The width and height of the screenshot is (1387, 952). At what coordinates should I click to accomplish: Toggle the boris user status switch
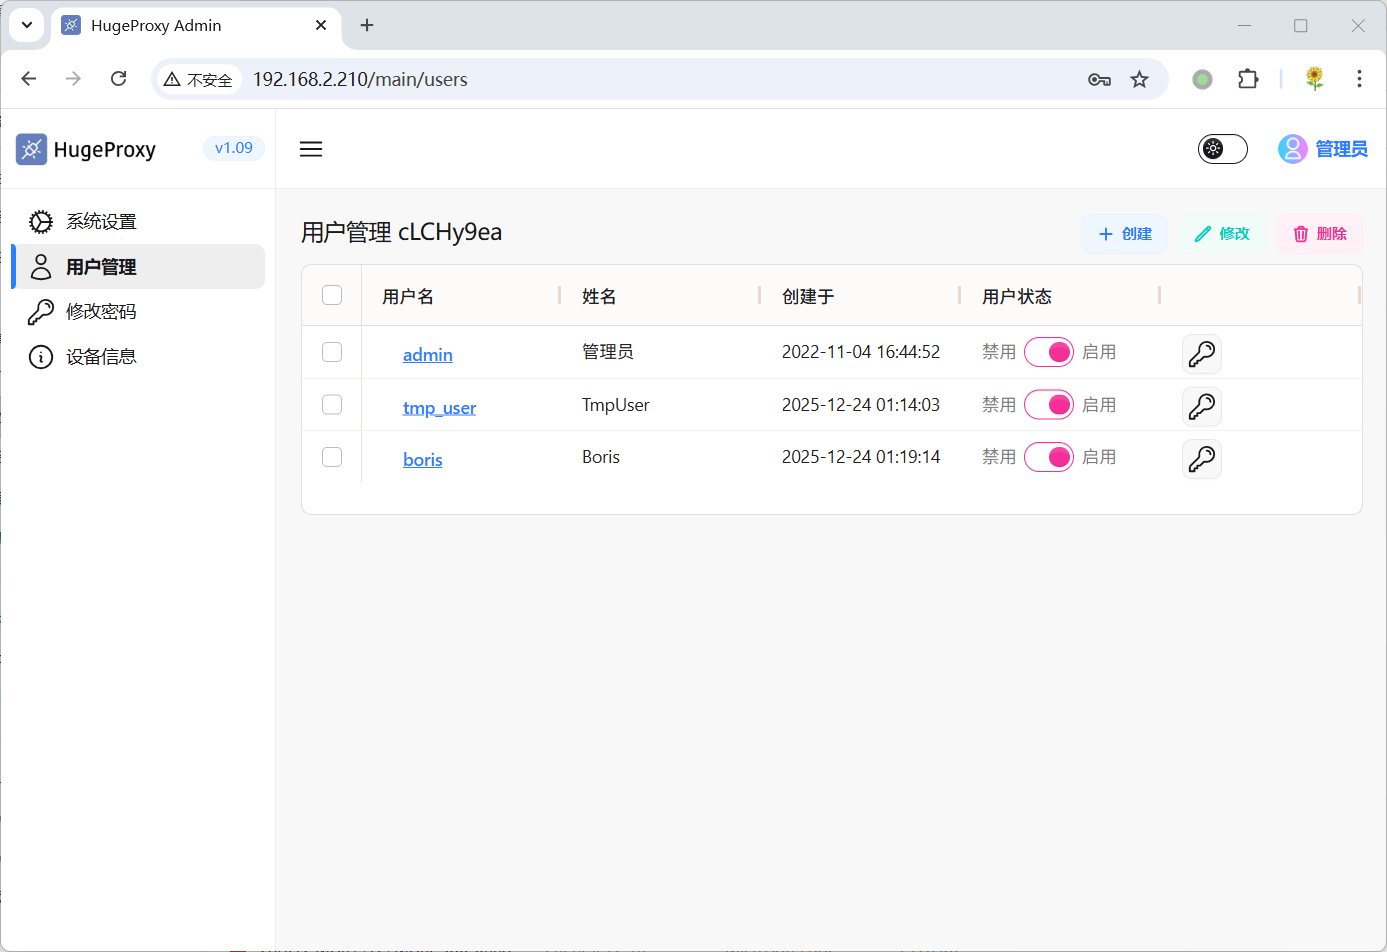[1048, 457]
